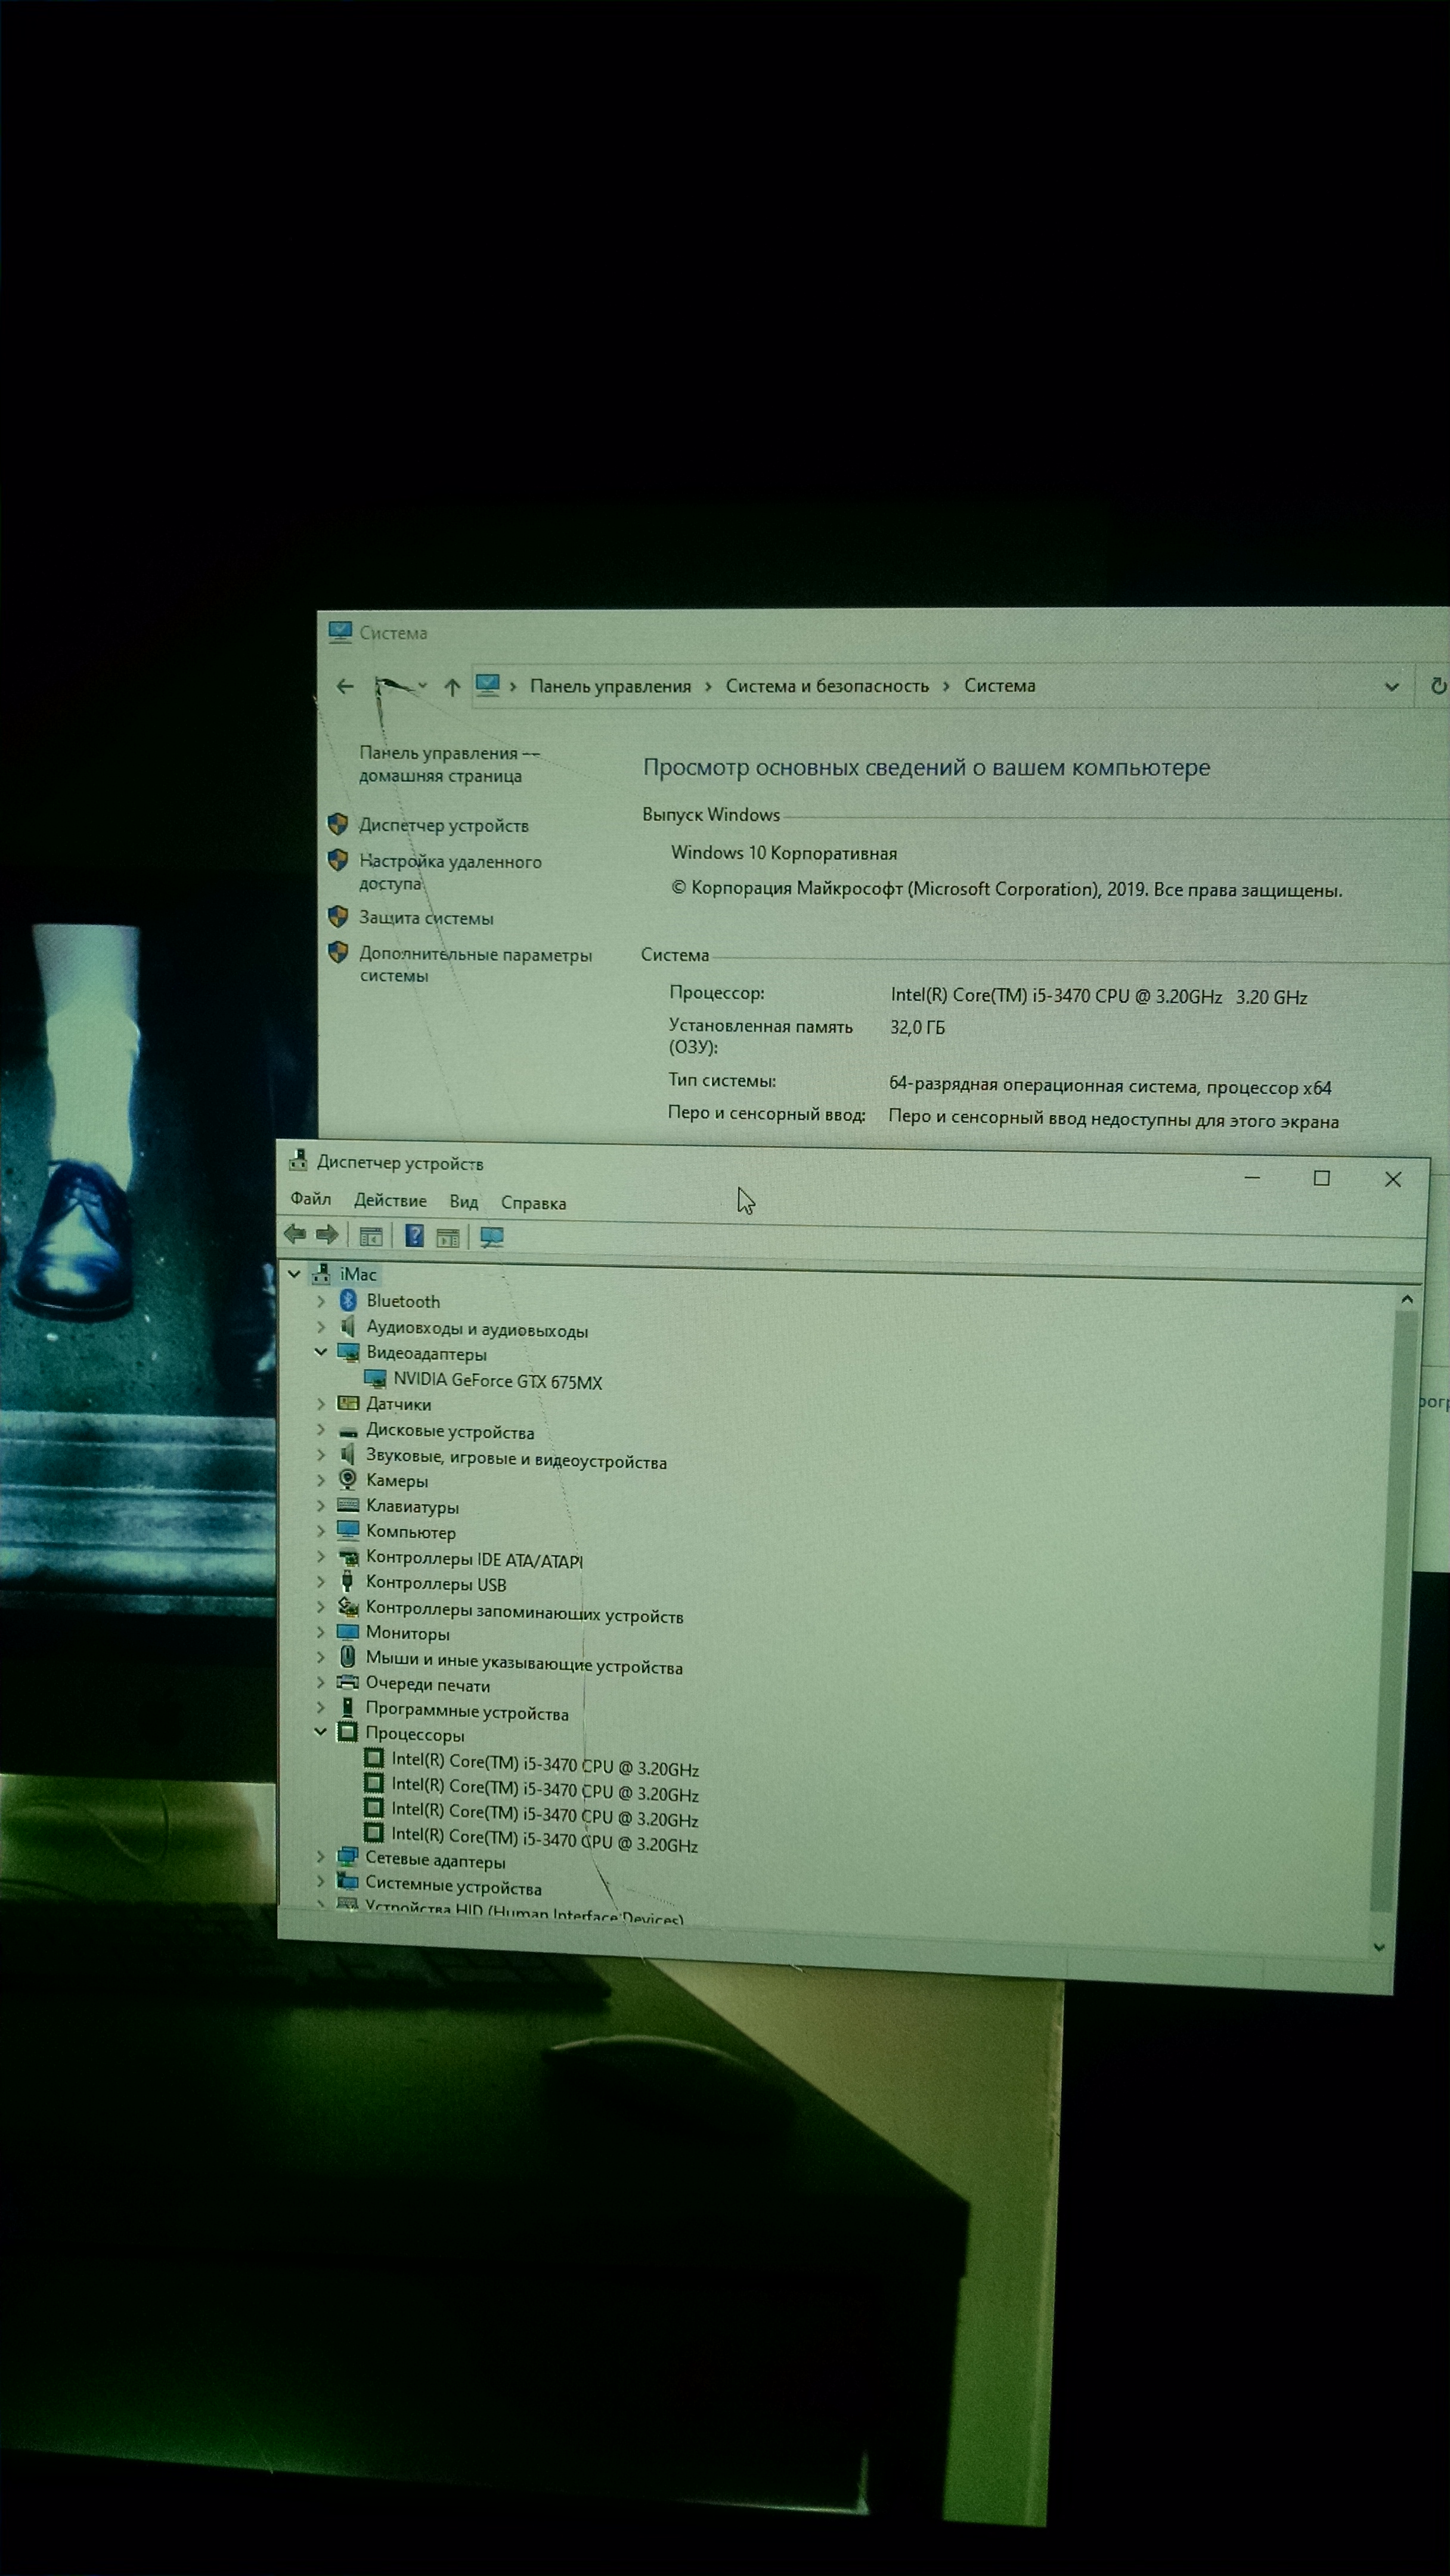Click the up arrow in System window navigation
This screenshot has width=1450, height=2576.
tap(452, 687)
